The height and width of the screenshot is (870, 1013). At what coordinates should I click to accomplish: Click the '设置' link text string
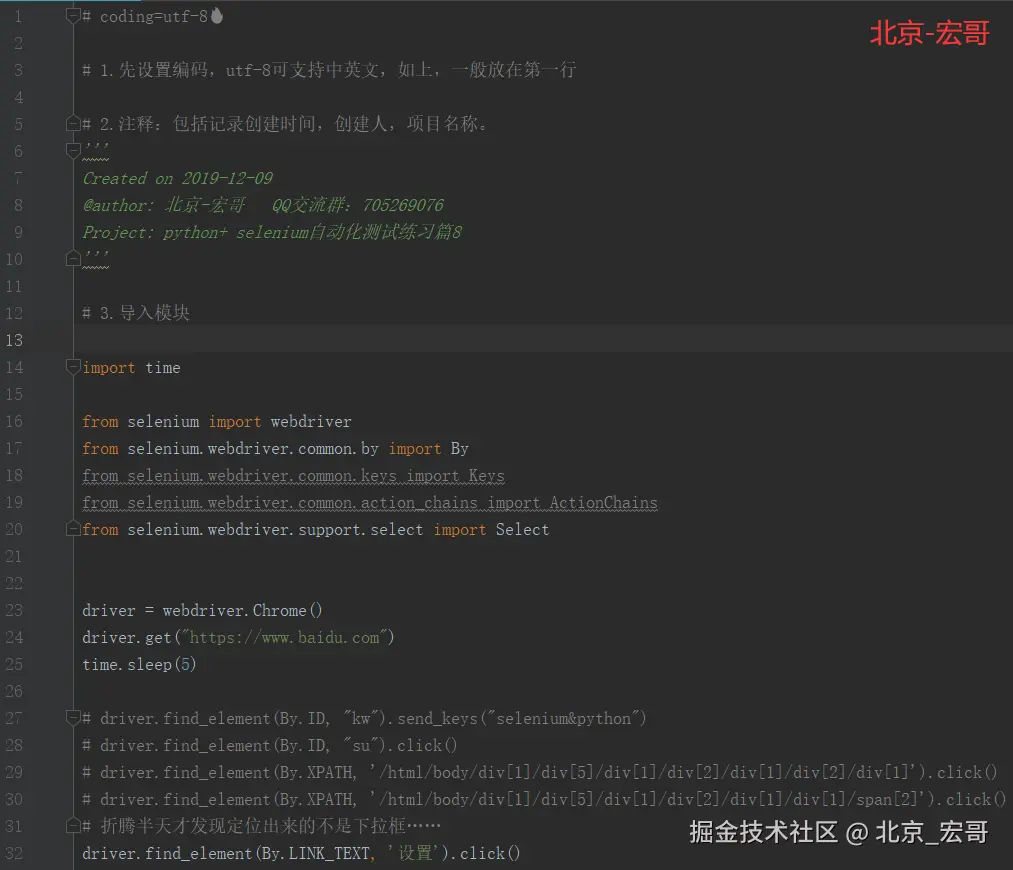pos(414,853)
